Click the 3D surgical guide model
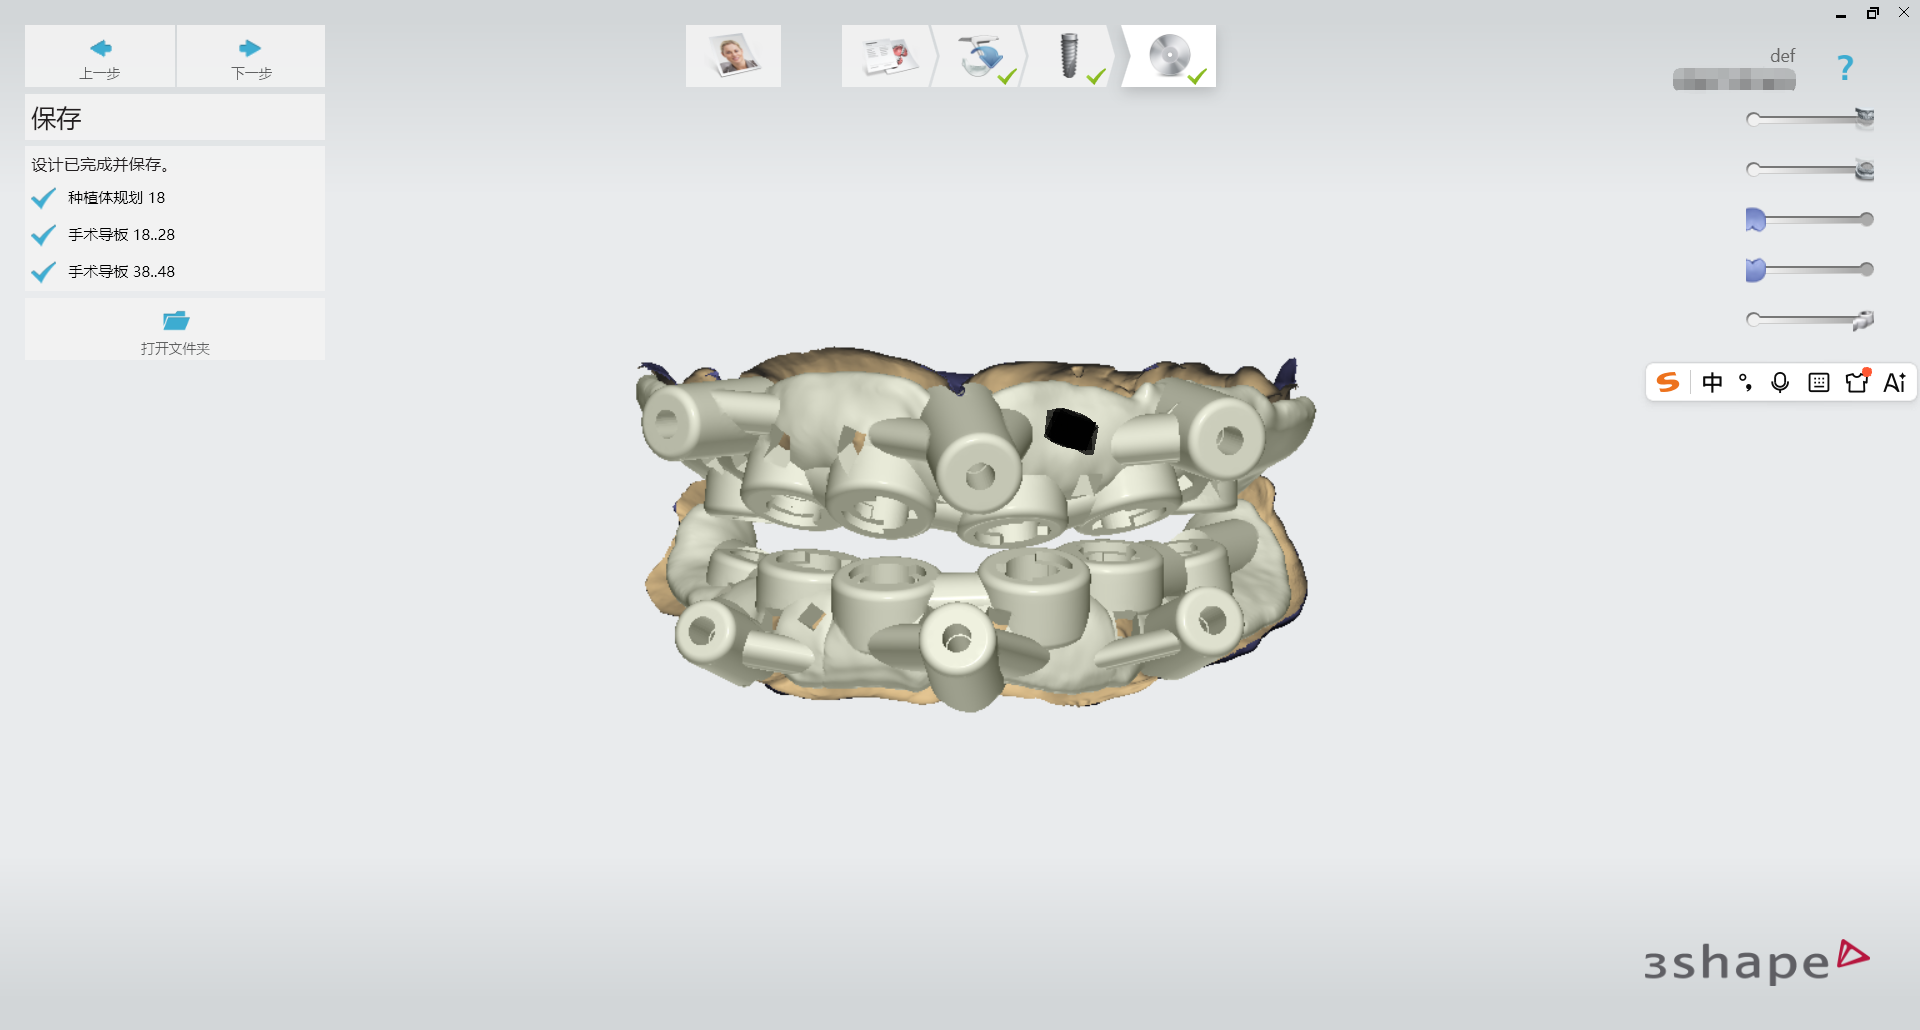The image size is (1920, 1030). 975,528
